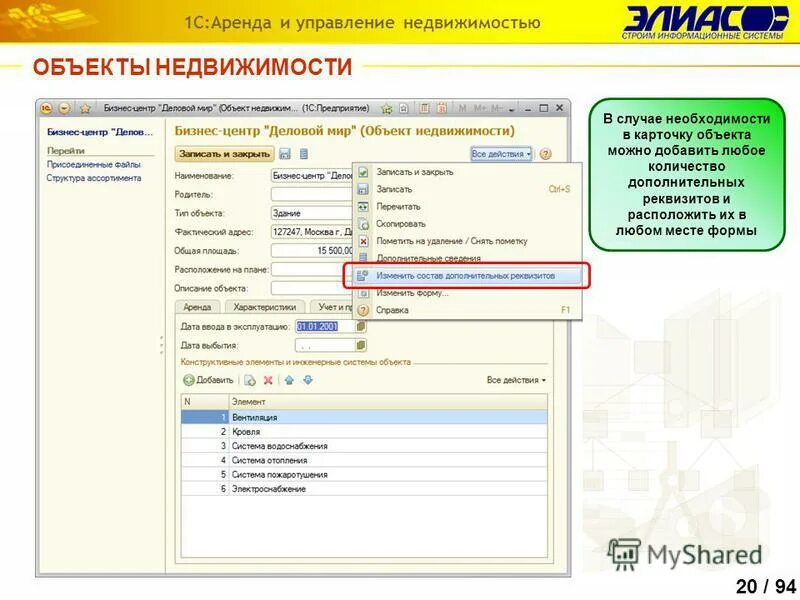
Task: Choose Записать menu entry with Ctrl+S
Action: [467, 189]
